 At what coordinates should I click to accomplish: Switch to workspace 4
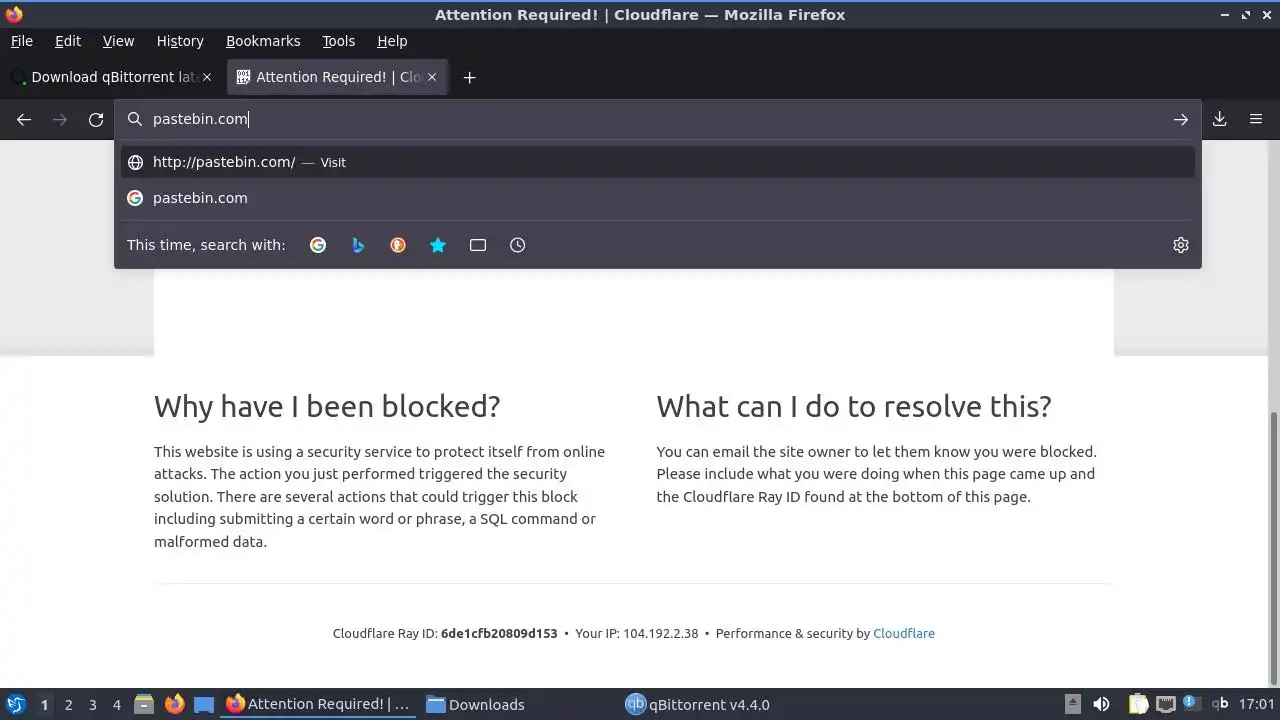[116, 705]
